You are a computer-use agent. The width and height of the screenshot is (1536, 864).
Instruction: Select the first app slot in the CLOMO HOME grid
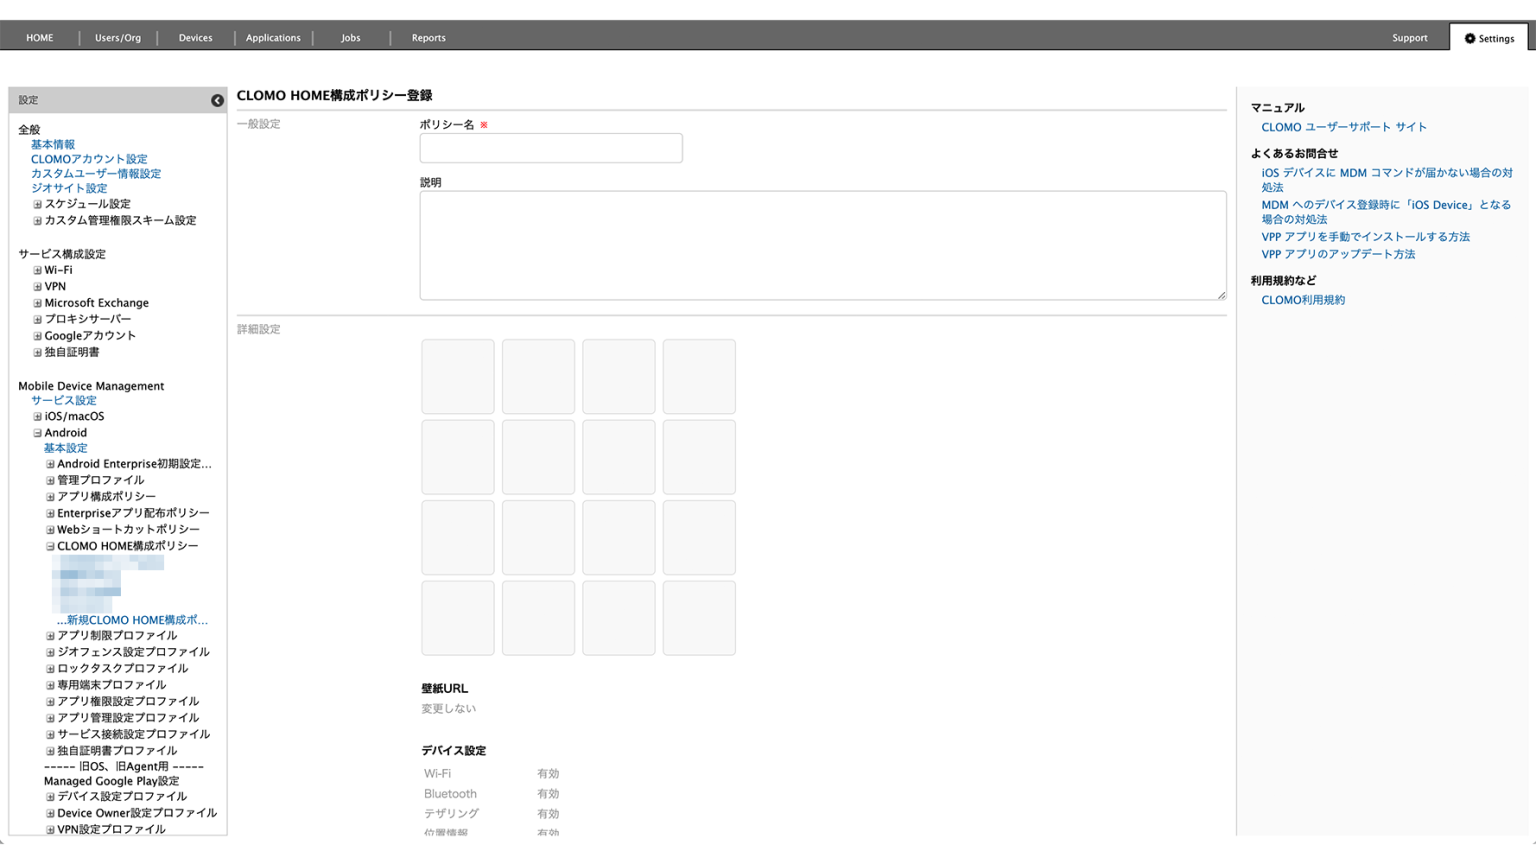(457, 377)
